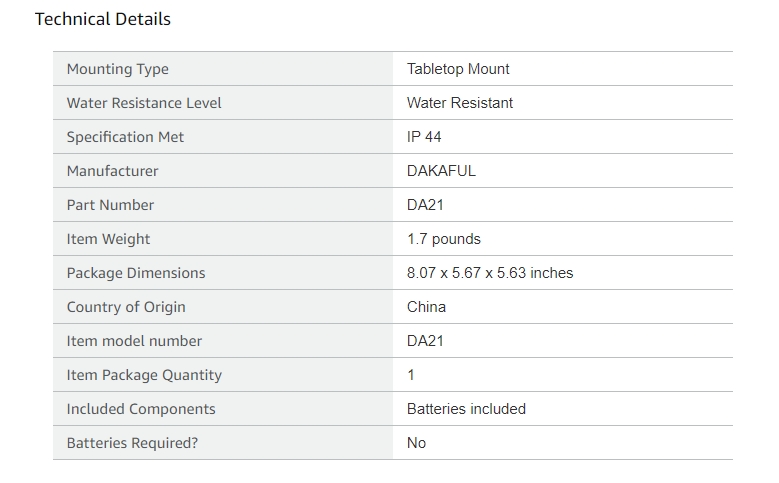This screenshot has width=779, height=483.
Task: Click the 1.7 pounds value
Action: (x=444, y=239)
